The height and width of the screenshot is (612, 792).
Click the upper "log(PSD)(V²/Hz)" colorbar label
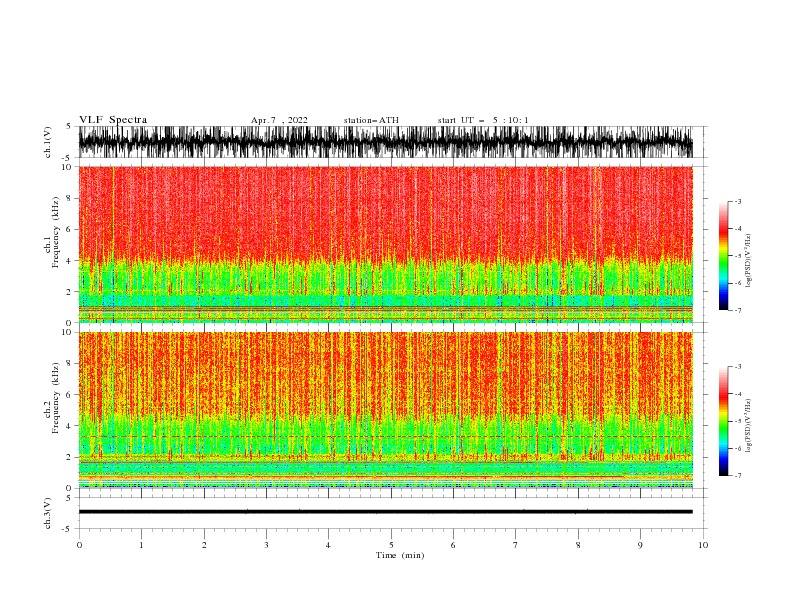(x=749, y=260)
